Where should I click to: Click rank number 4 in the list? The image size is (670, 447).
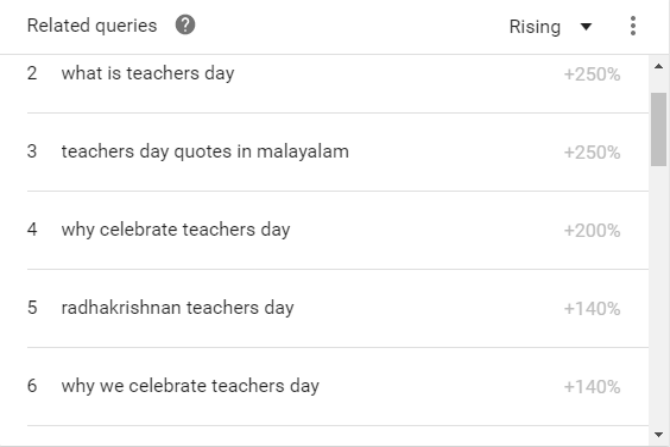point(32,230)
